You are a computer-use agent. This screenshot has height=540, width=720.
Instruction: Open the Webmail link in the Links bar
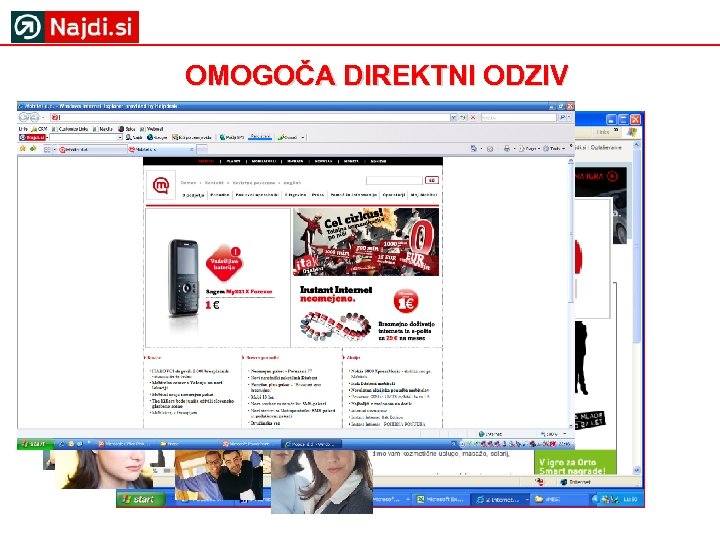pos(152,129)
